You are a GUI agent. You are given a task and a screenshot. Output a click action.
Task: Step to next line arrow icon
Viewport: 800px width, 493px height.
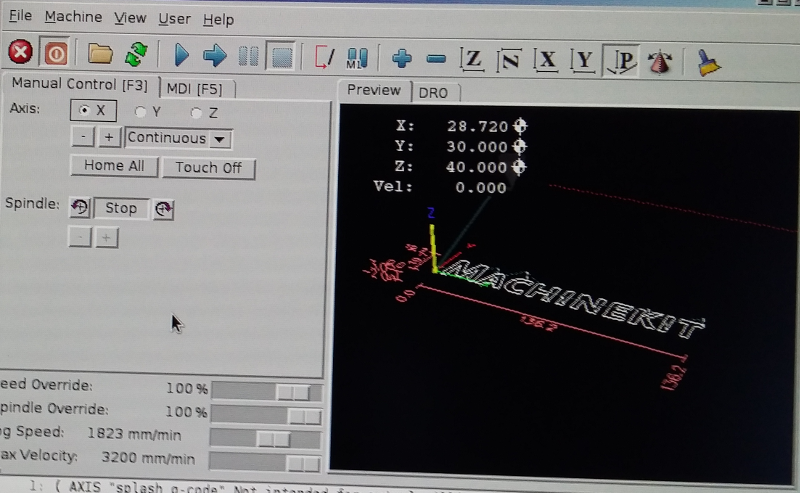coord(215,56)
